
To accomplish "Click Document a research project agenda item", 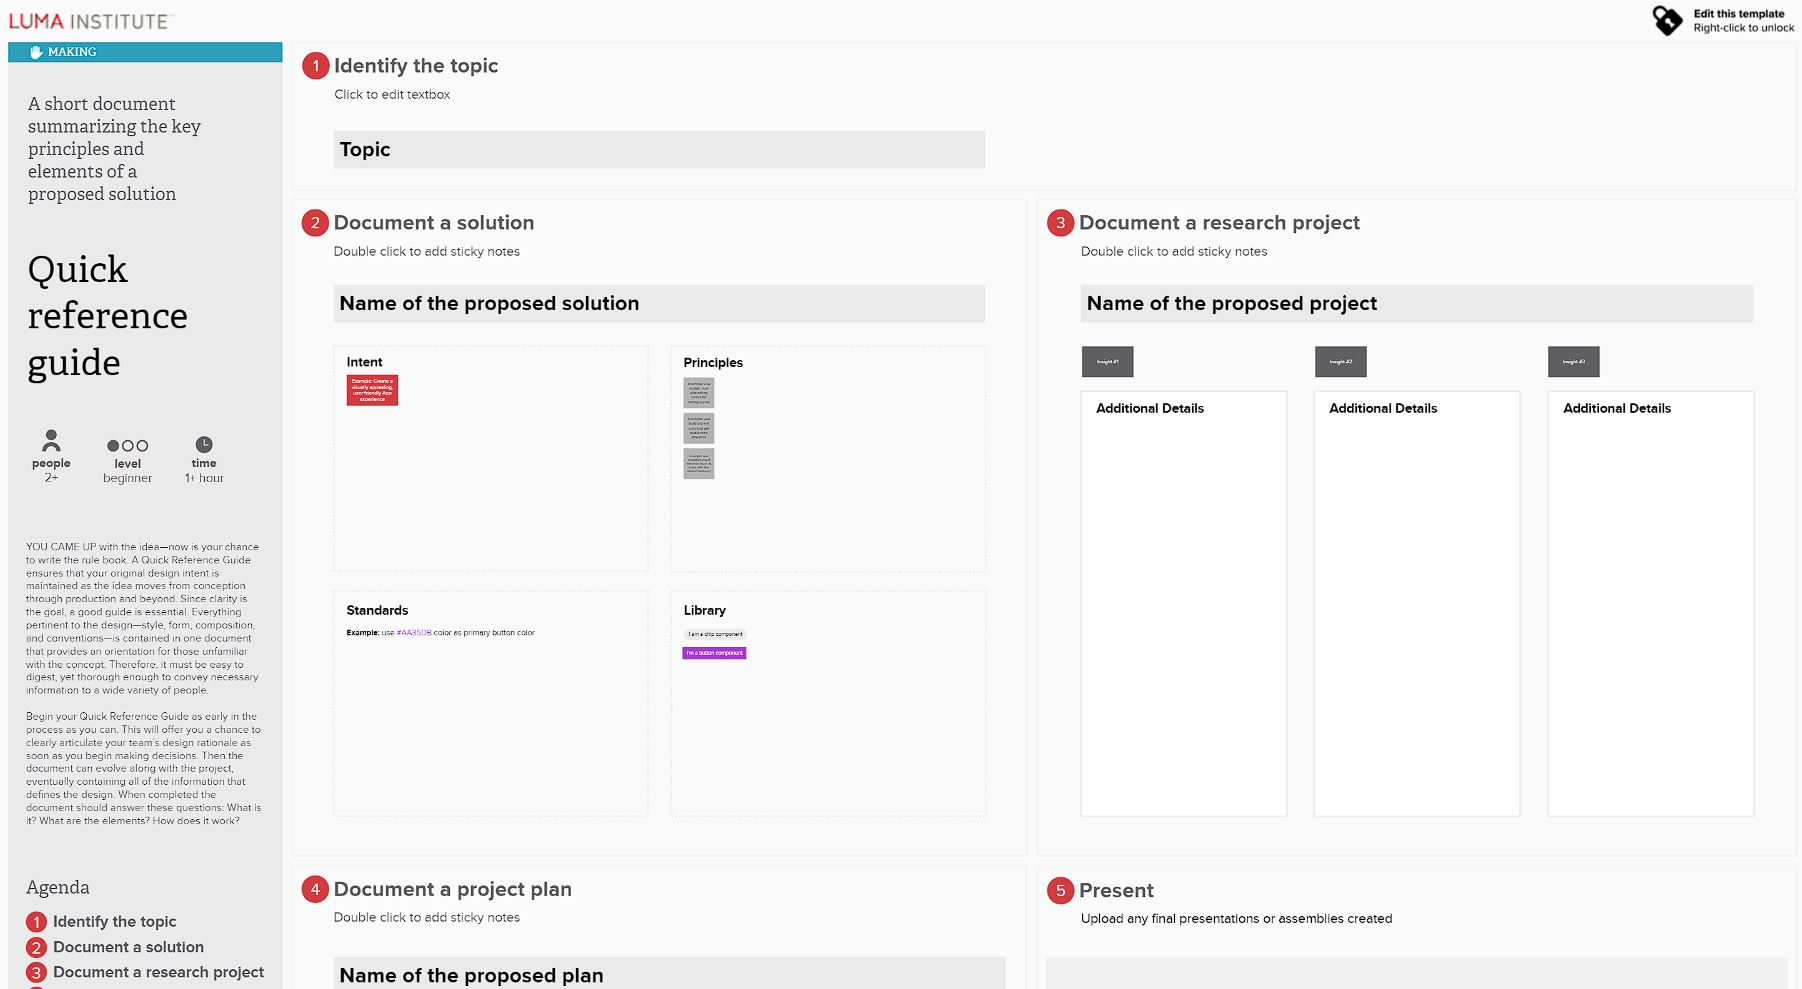I will click(158, 972).
